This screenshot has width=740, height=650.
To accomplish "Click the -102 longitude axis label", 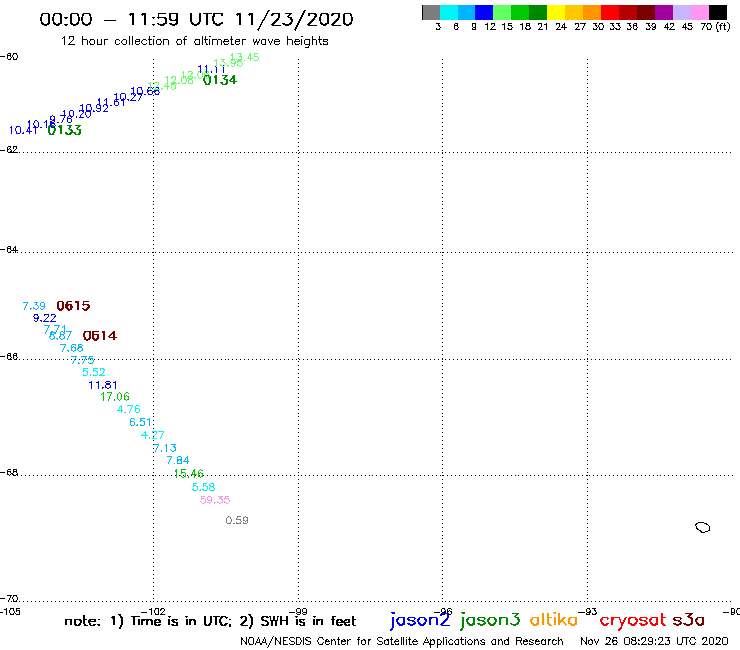I will (153, 612).
